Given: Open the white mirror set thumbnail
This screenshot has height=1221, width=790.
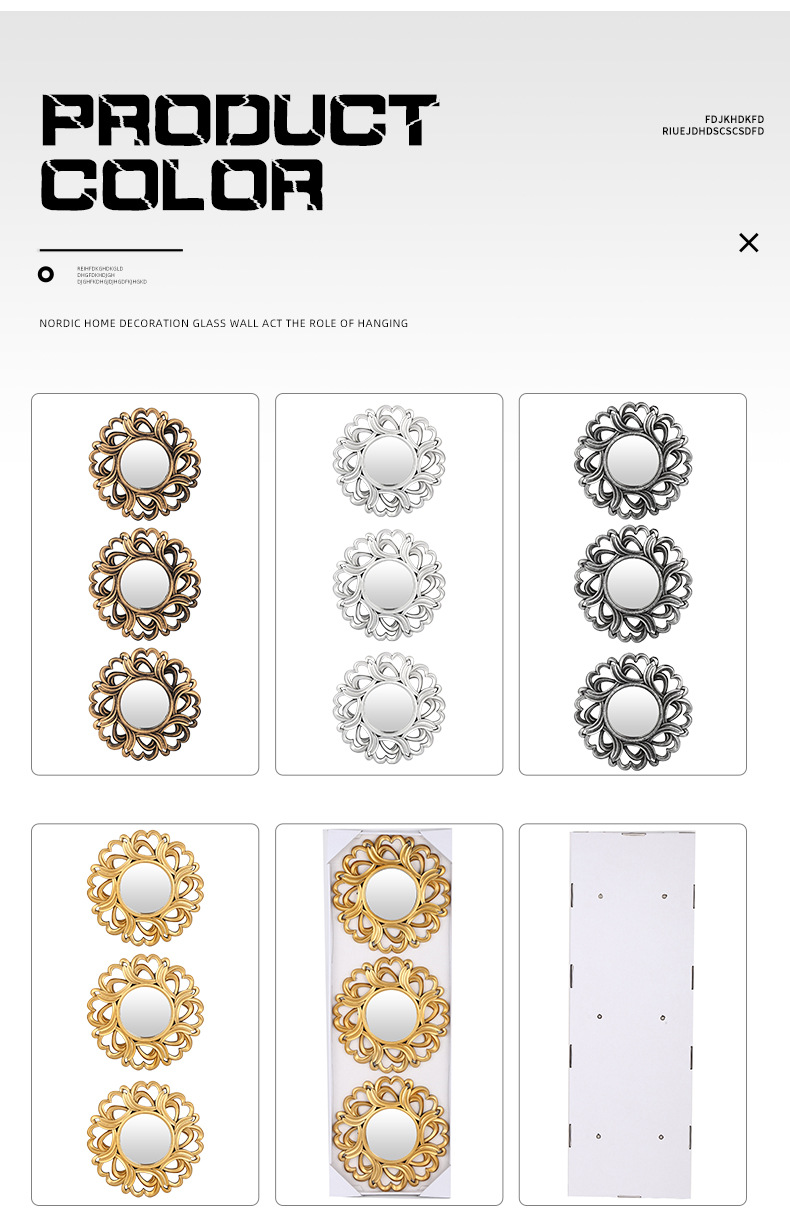Looking at the screenshot, I should [x=389, y=584].
